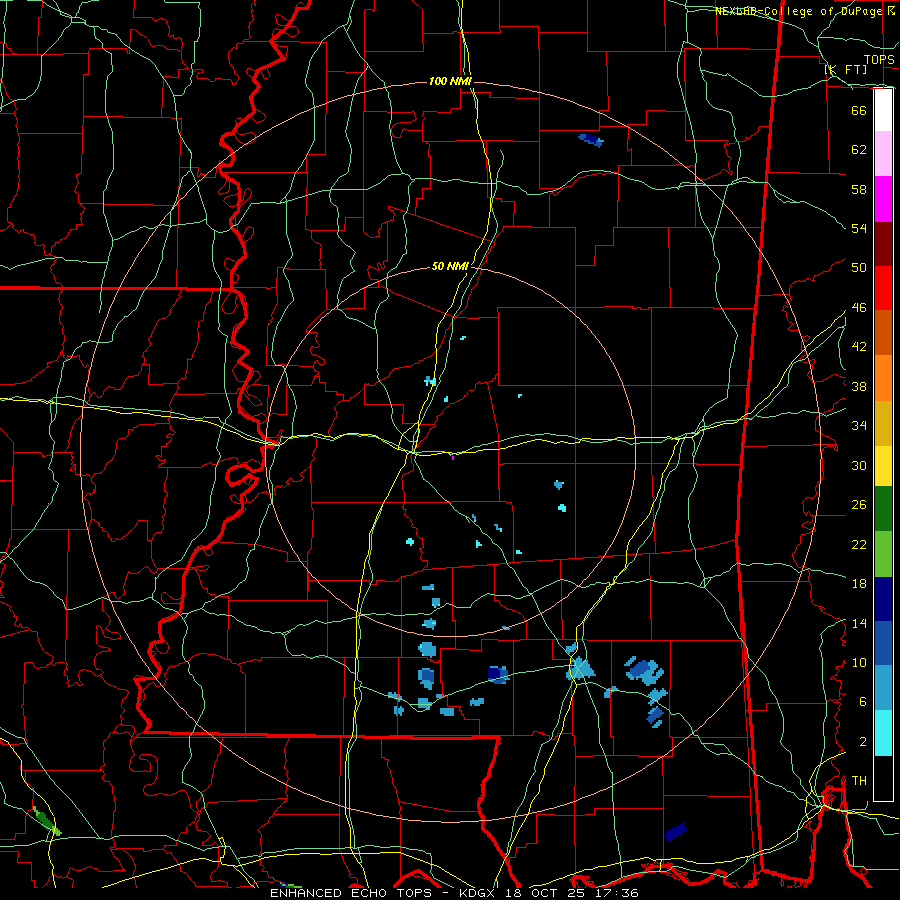This screenshot has height=900, width=900.
Task: Click the legend value 22
Action: (x=859, y=544)
